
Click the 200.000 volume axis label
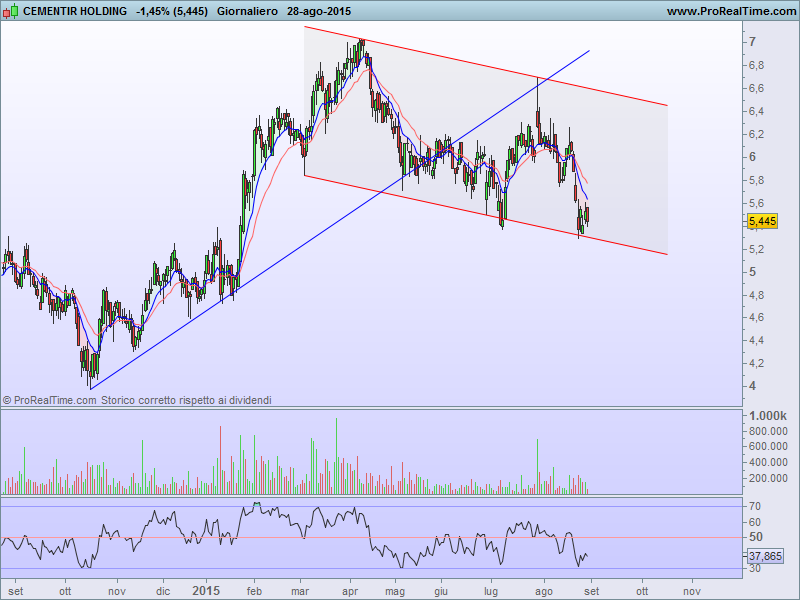click(768, 478)
